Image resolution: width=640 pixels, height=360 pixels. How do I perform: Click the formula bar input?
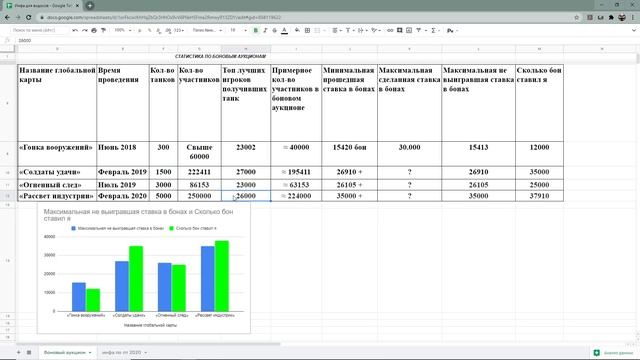pyautogui.click(x=327, y=40)
